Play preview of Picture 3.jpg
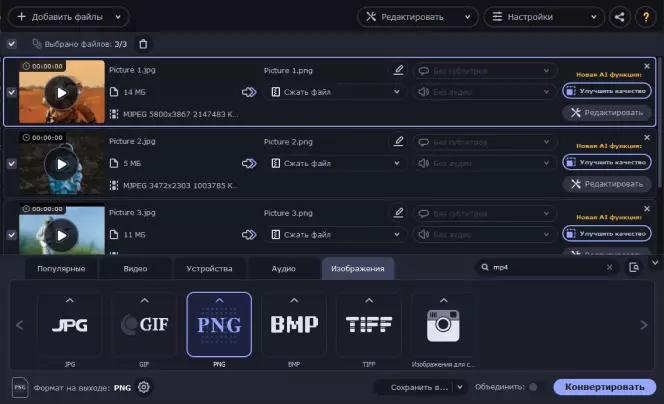Viewport: 664px width, 404px height. point(61,235)
